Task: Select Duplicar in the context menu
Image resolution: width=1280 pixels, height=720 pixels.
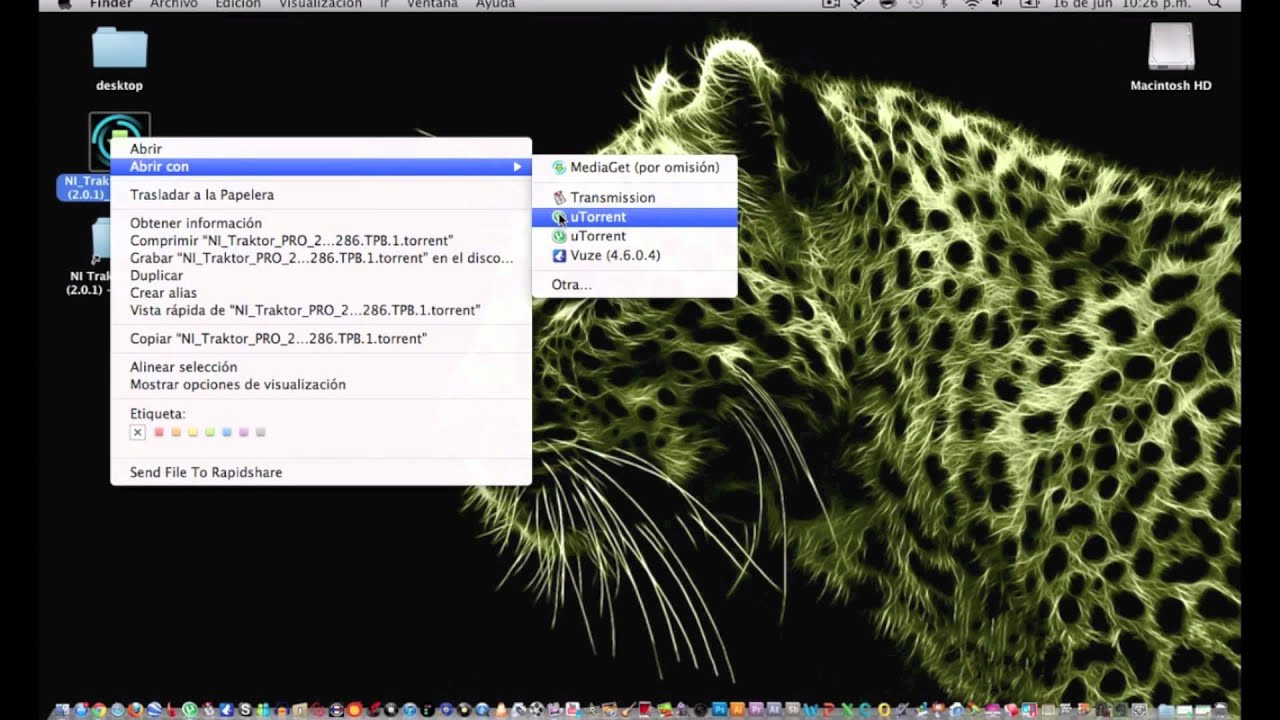Action: coord(320,275)
